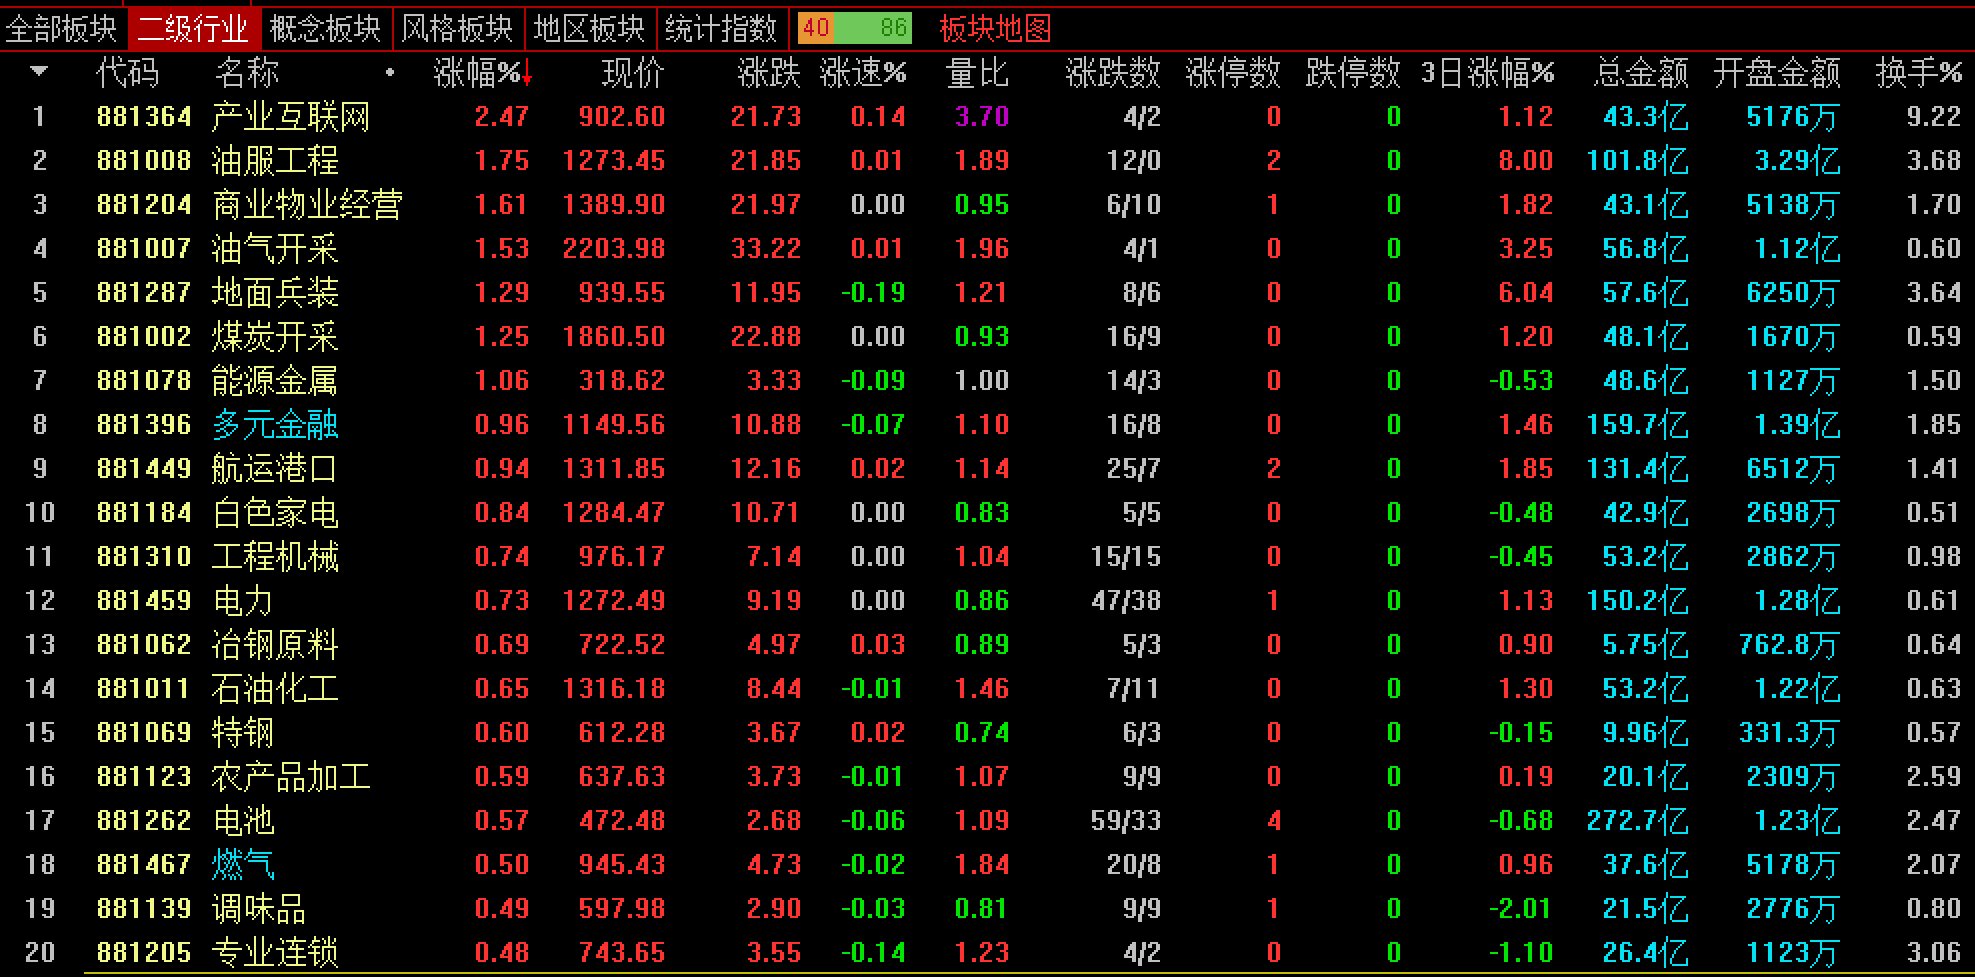Screen dimensions: 1975x977
Task: Sort by 3日涨幅% column header
Action: tap(1488, 73)
